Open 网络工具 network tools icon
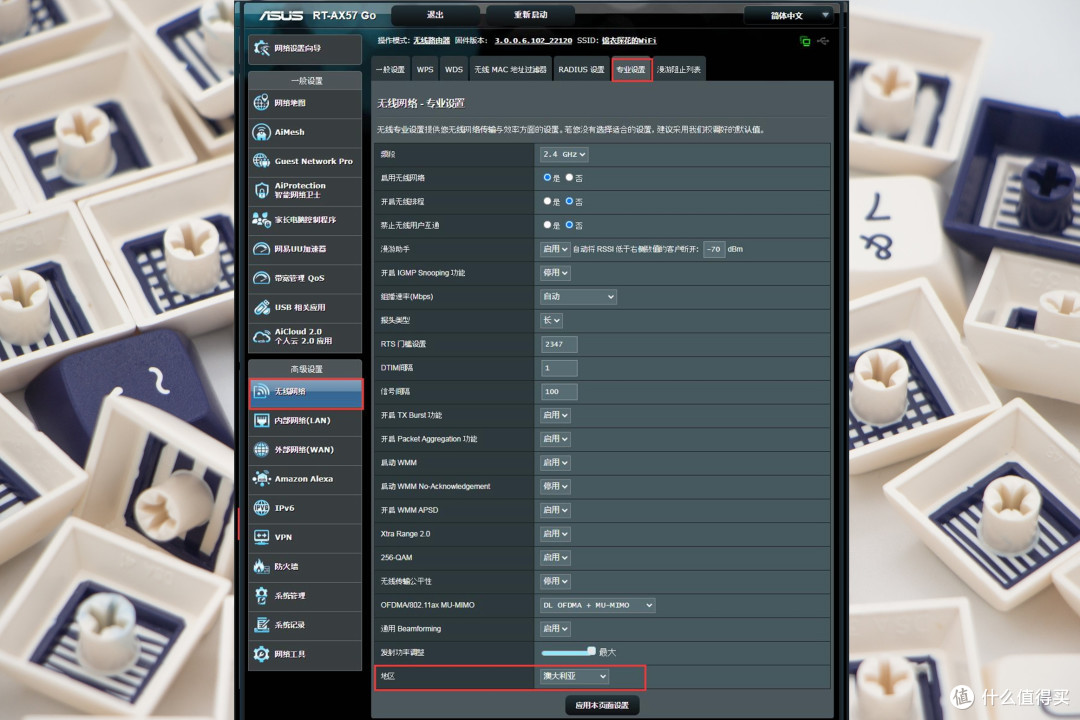 pos(261,654)
